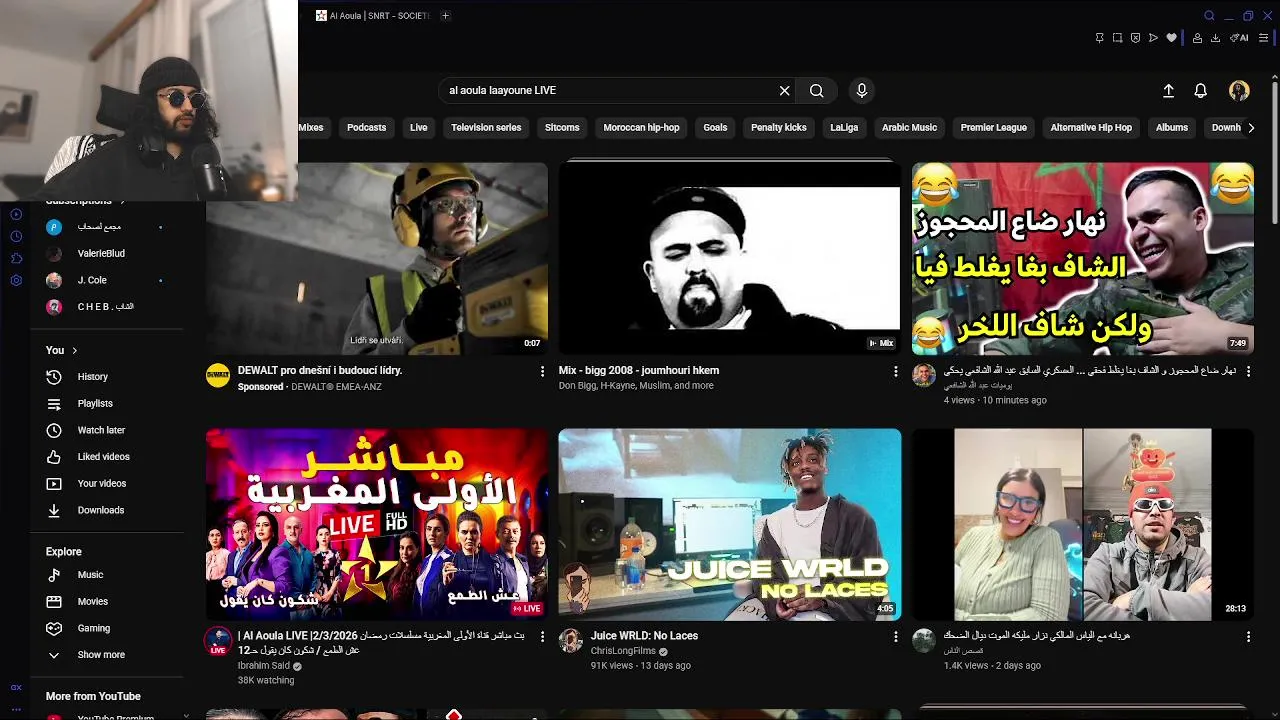Open Playlists in the sidebar
Screen dimensions: 1280x720
pyautogui.click(x=95, y=404)
